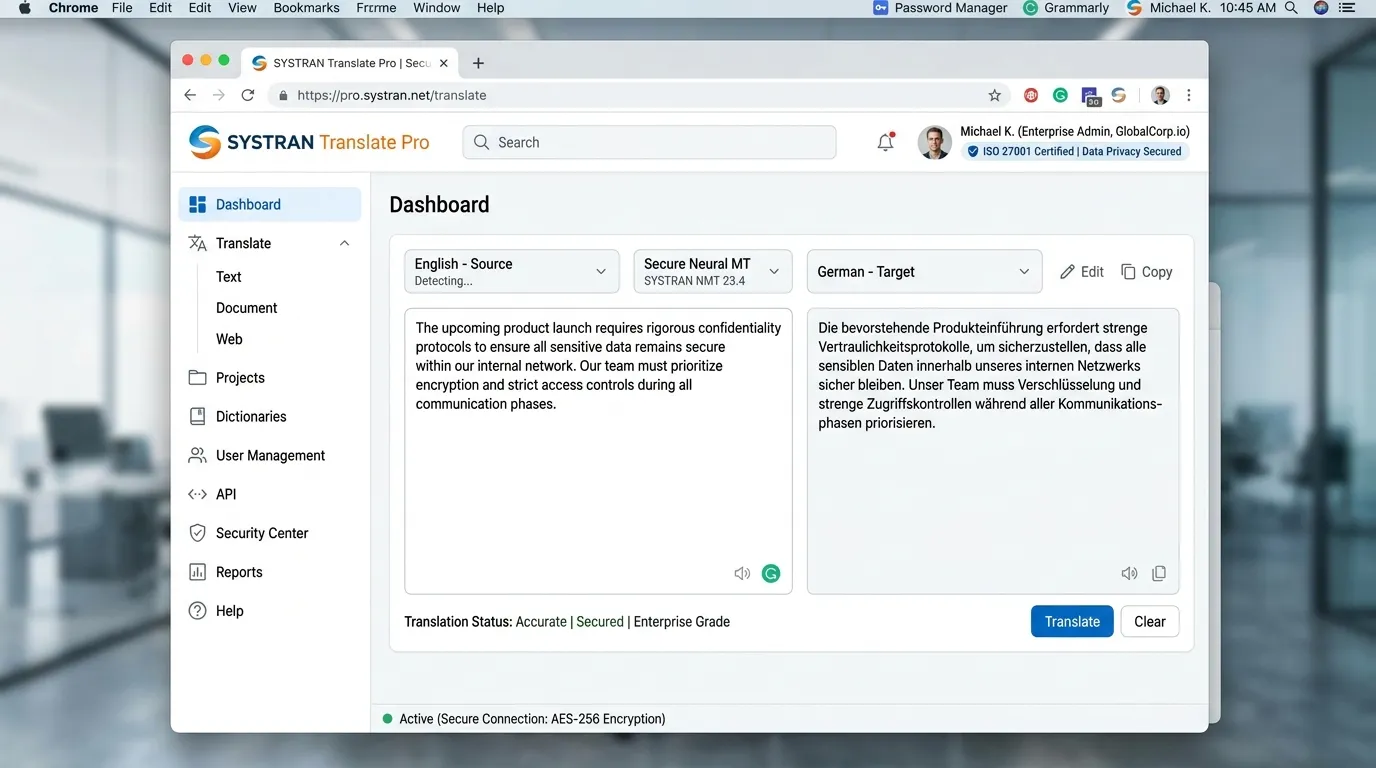Open a new browser tab
The width and height of the screenshot is (1376, 768).
point(478,63)
